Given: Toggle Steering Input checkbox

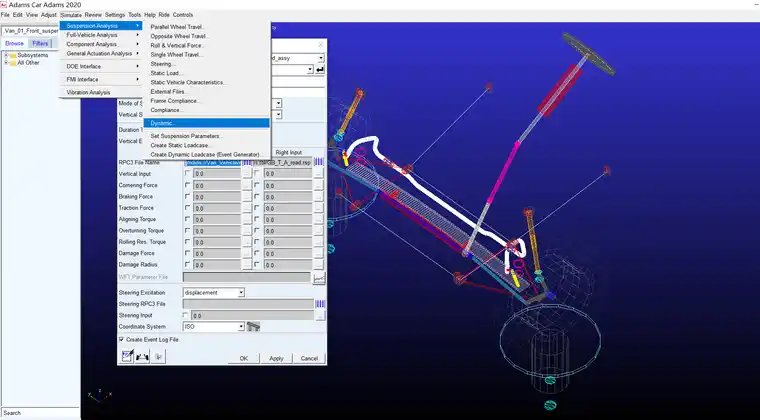Looking at the screenshot, I should point(186,315).
